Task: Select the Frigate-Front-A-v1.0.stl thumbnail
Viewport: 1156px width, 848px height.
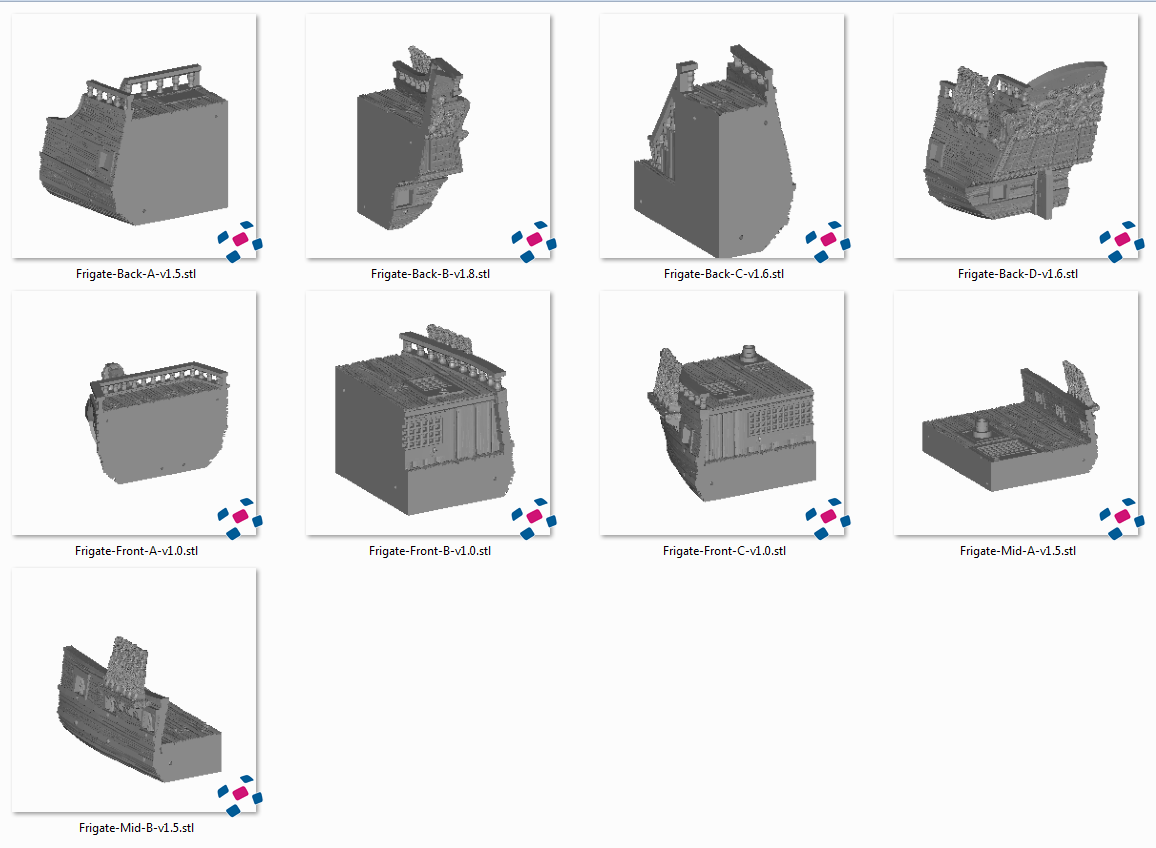Action: click(x=134, y=413)
